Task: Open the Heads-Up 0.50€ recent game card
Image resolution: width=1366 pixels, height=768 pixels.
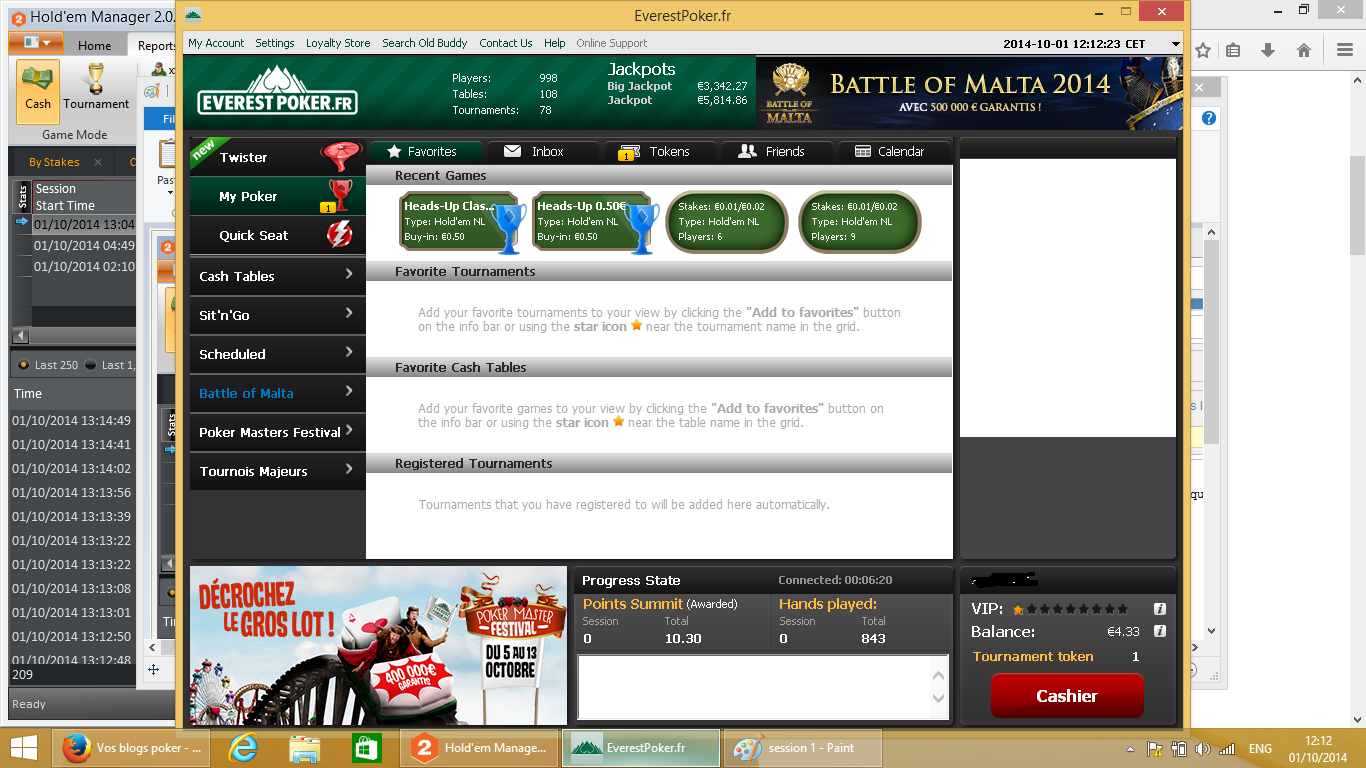Action: (x=592, y=221)
